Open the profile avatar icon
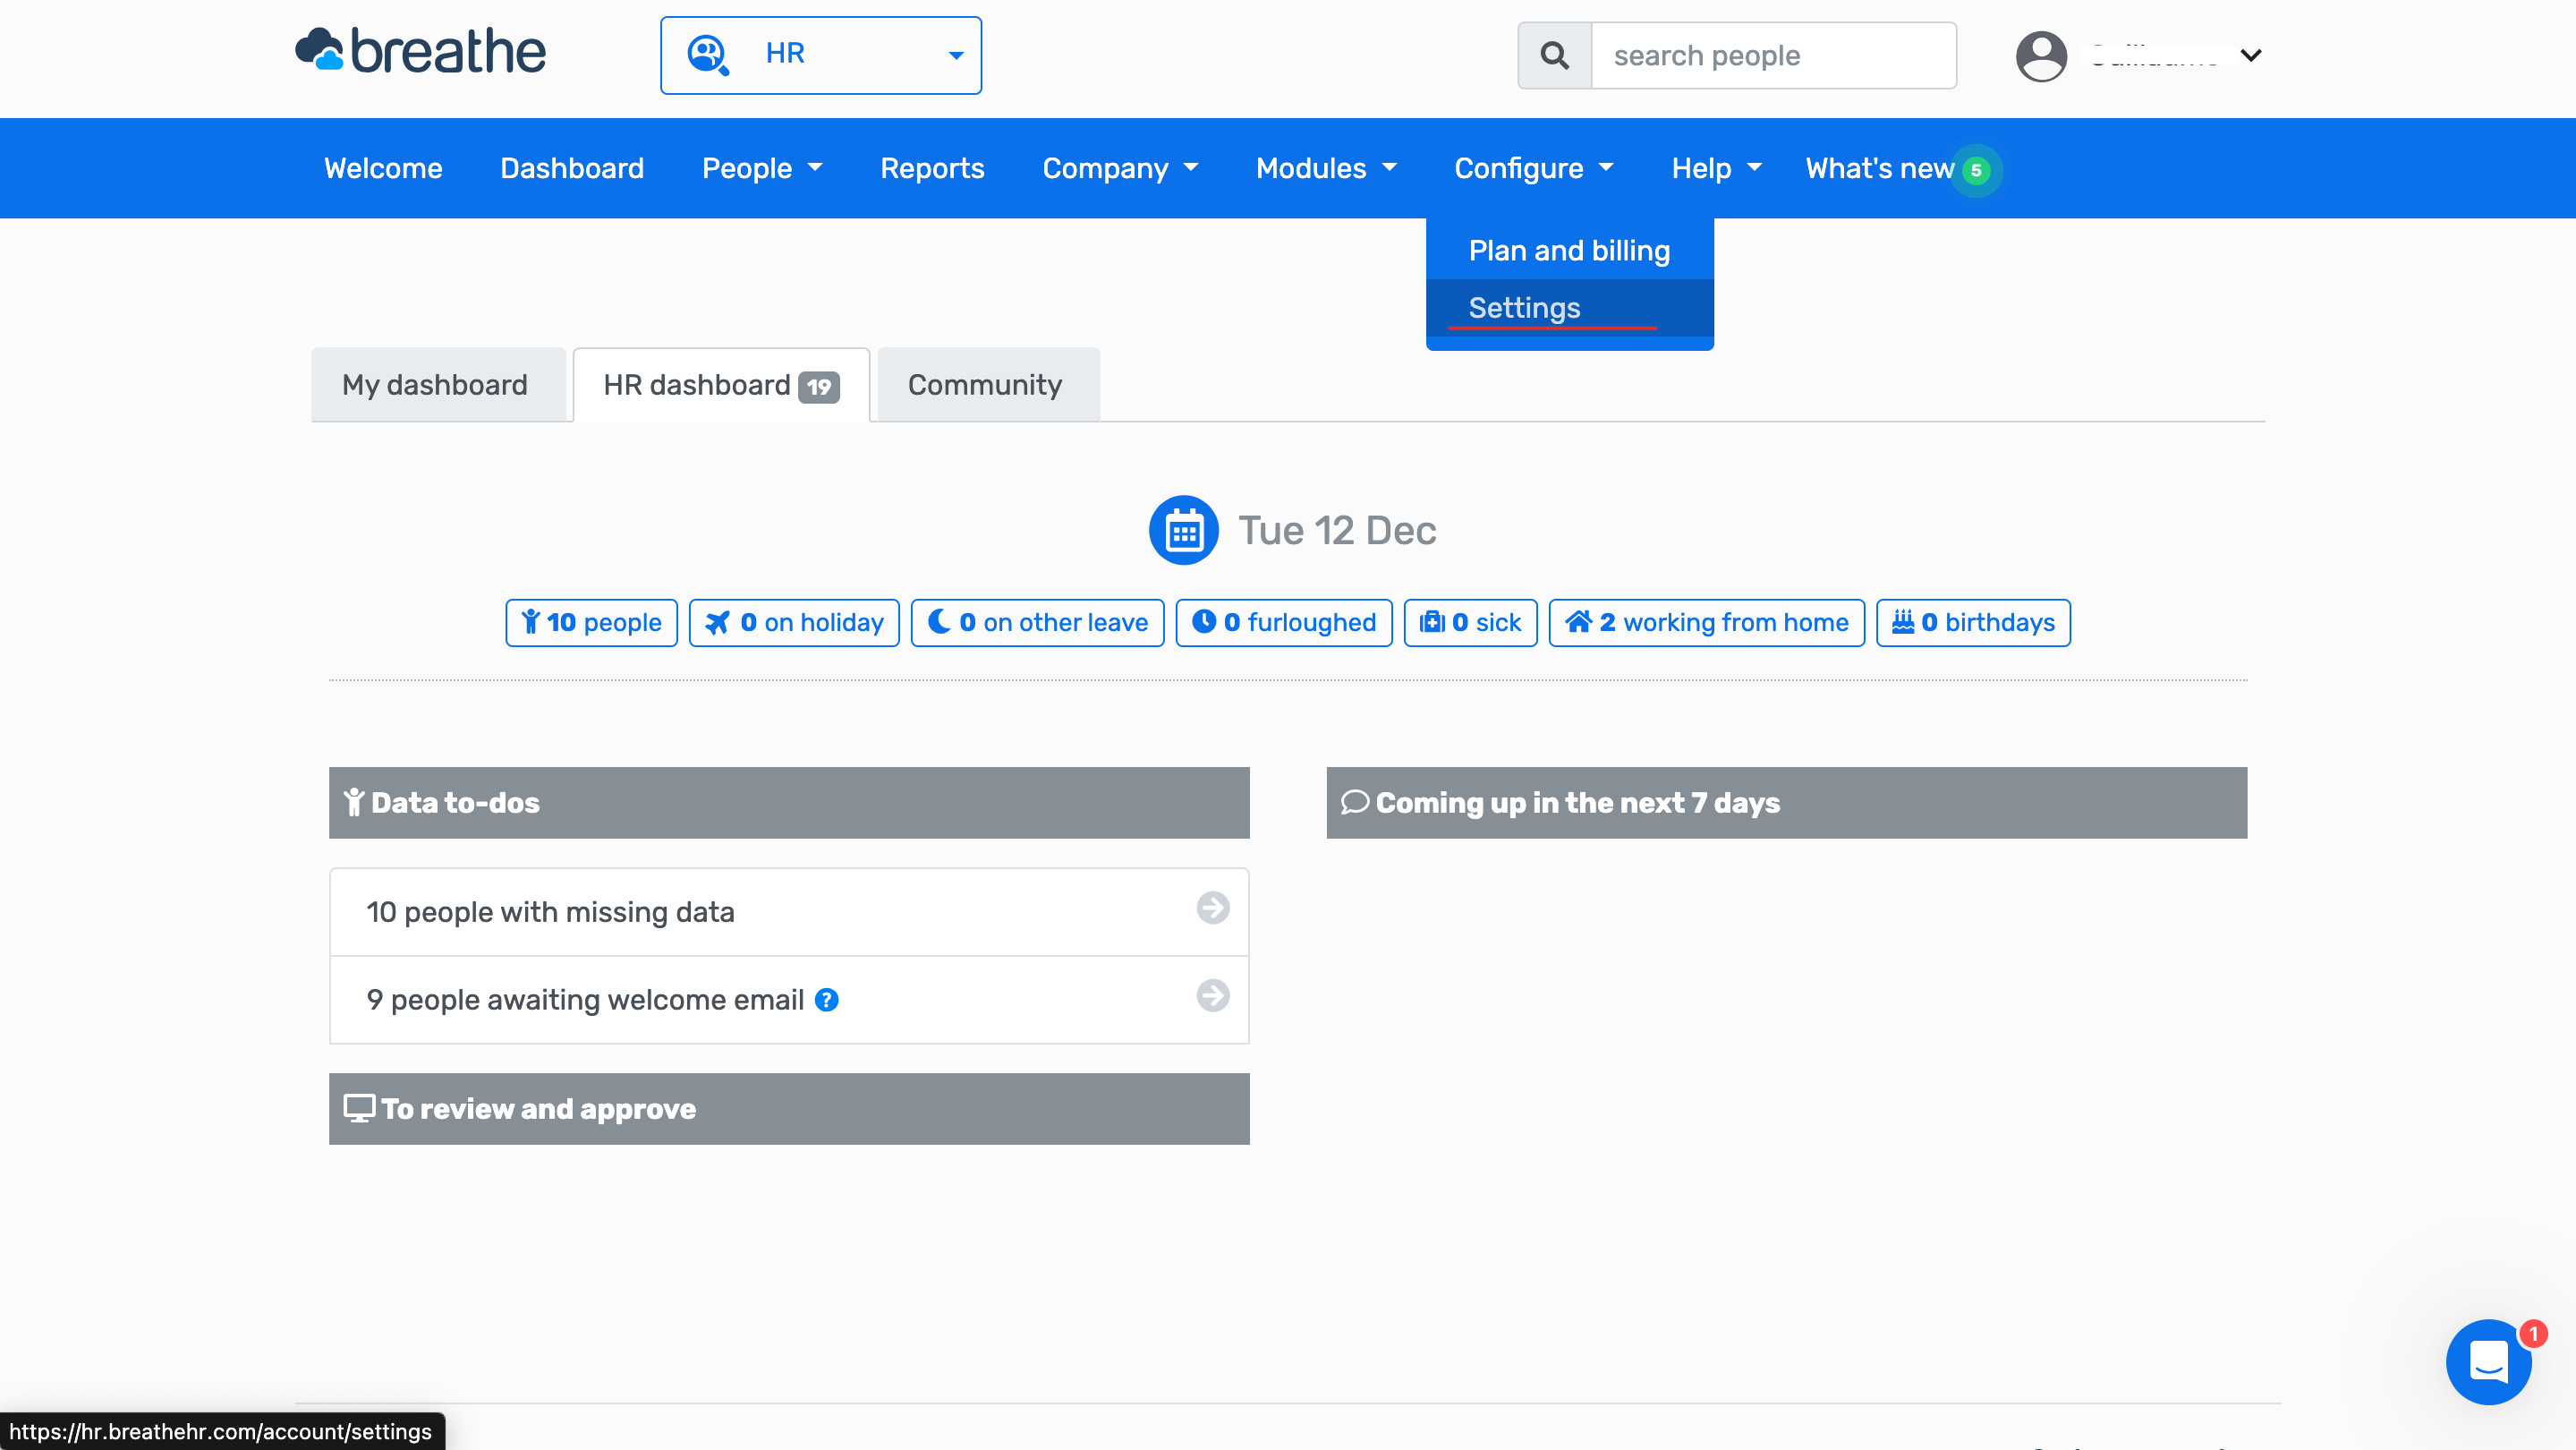The width and height of the screenshot is (2576, 1450). point(2041,56)
